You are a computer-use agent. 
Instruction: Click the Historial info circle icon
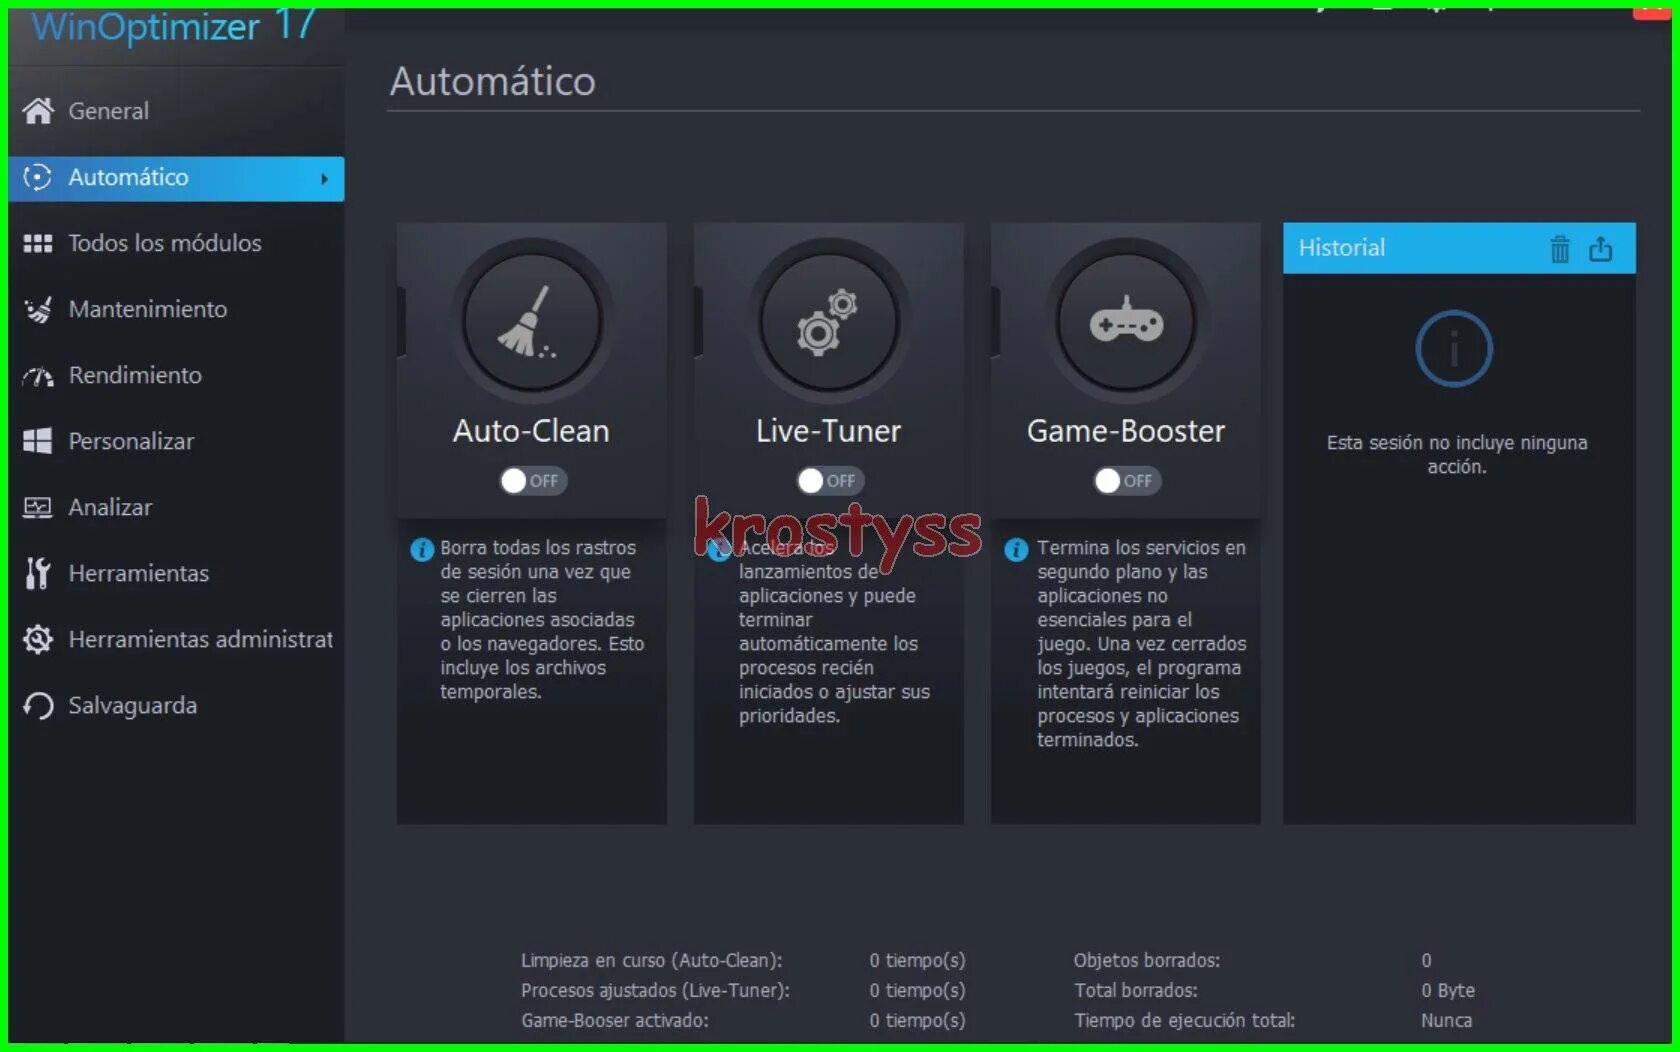tap(1453, 348)
